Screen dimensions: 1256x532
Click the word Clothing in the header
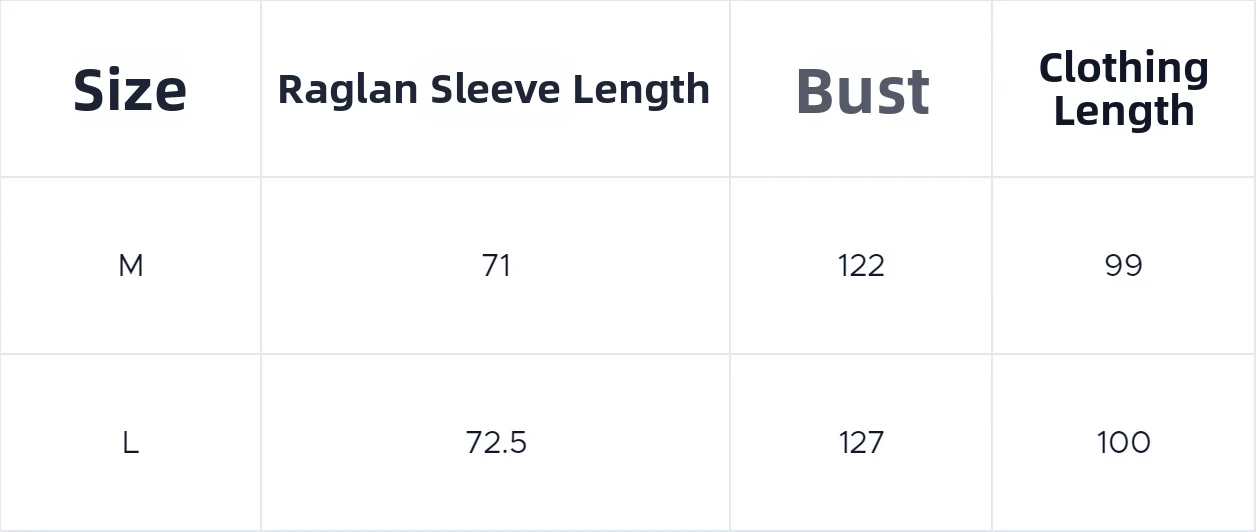(1123, 68)
